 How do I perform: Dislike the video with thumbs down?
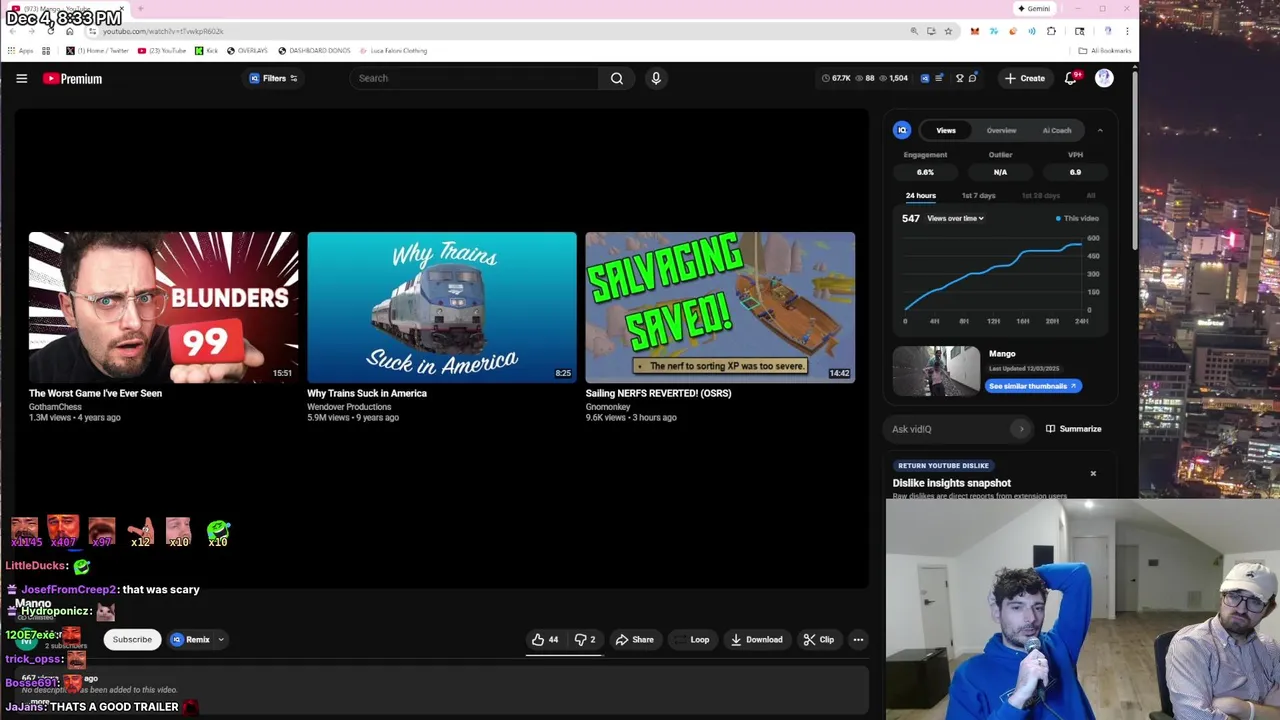tap(585, 640)
